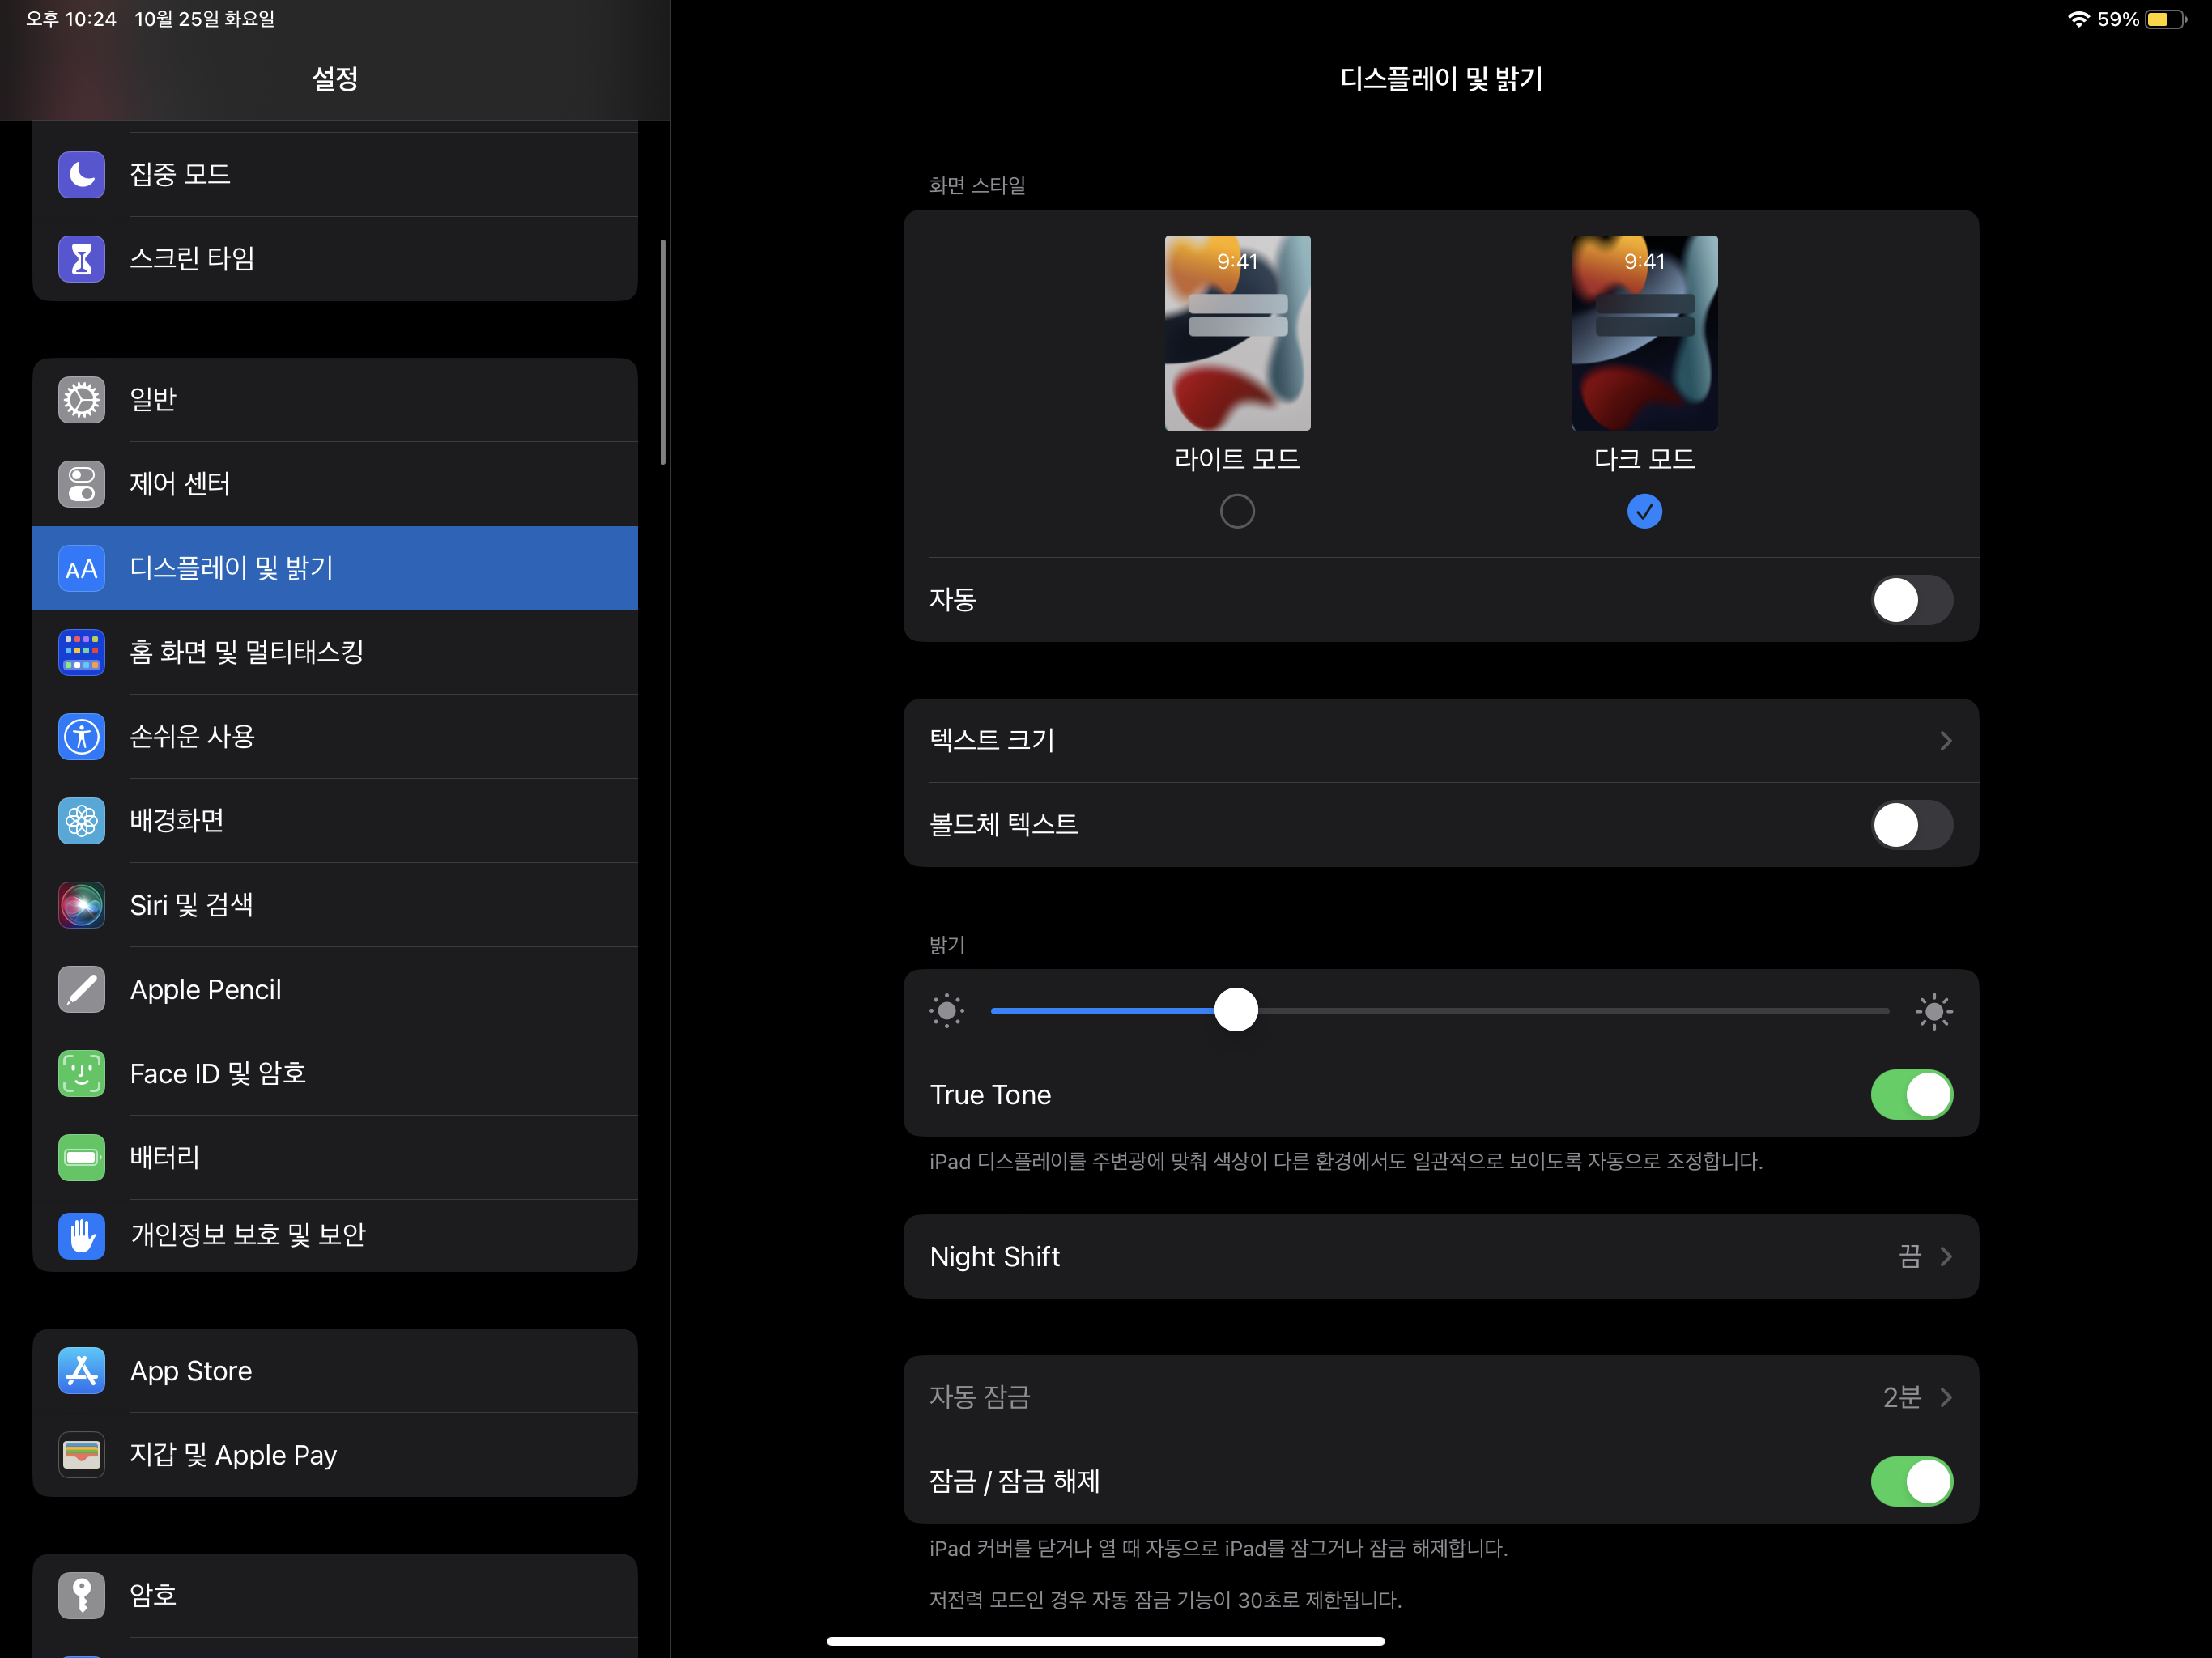This screenshot has height=1658, width=2212.
Task: Tap the Screen Time hourglass icon
Action: (81, 259)
